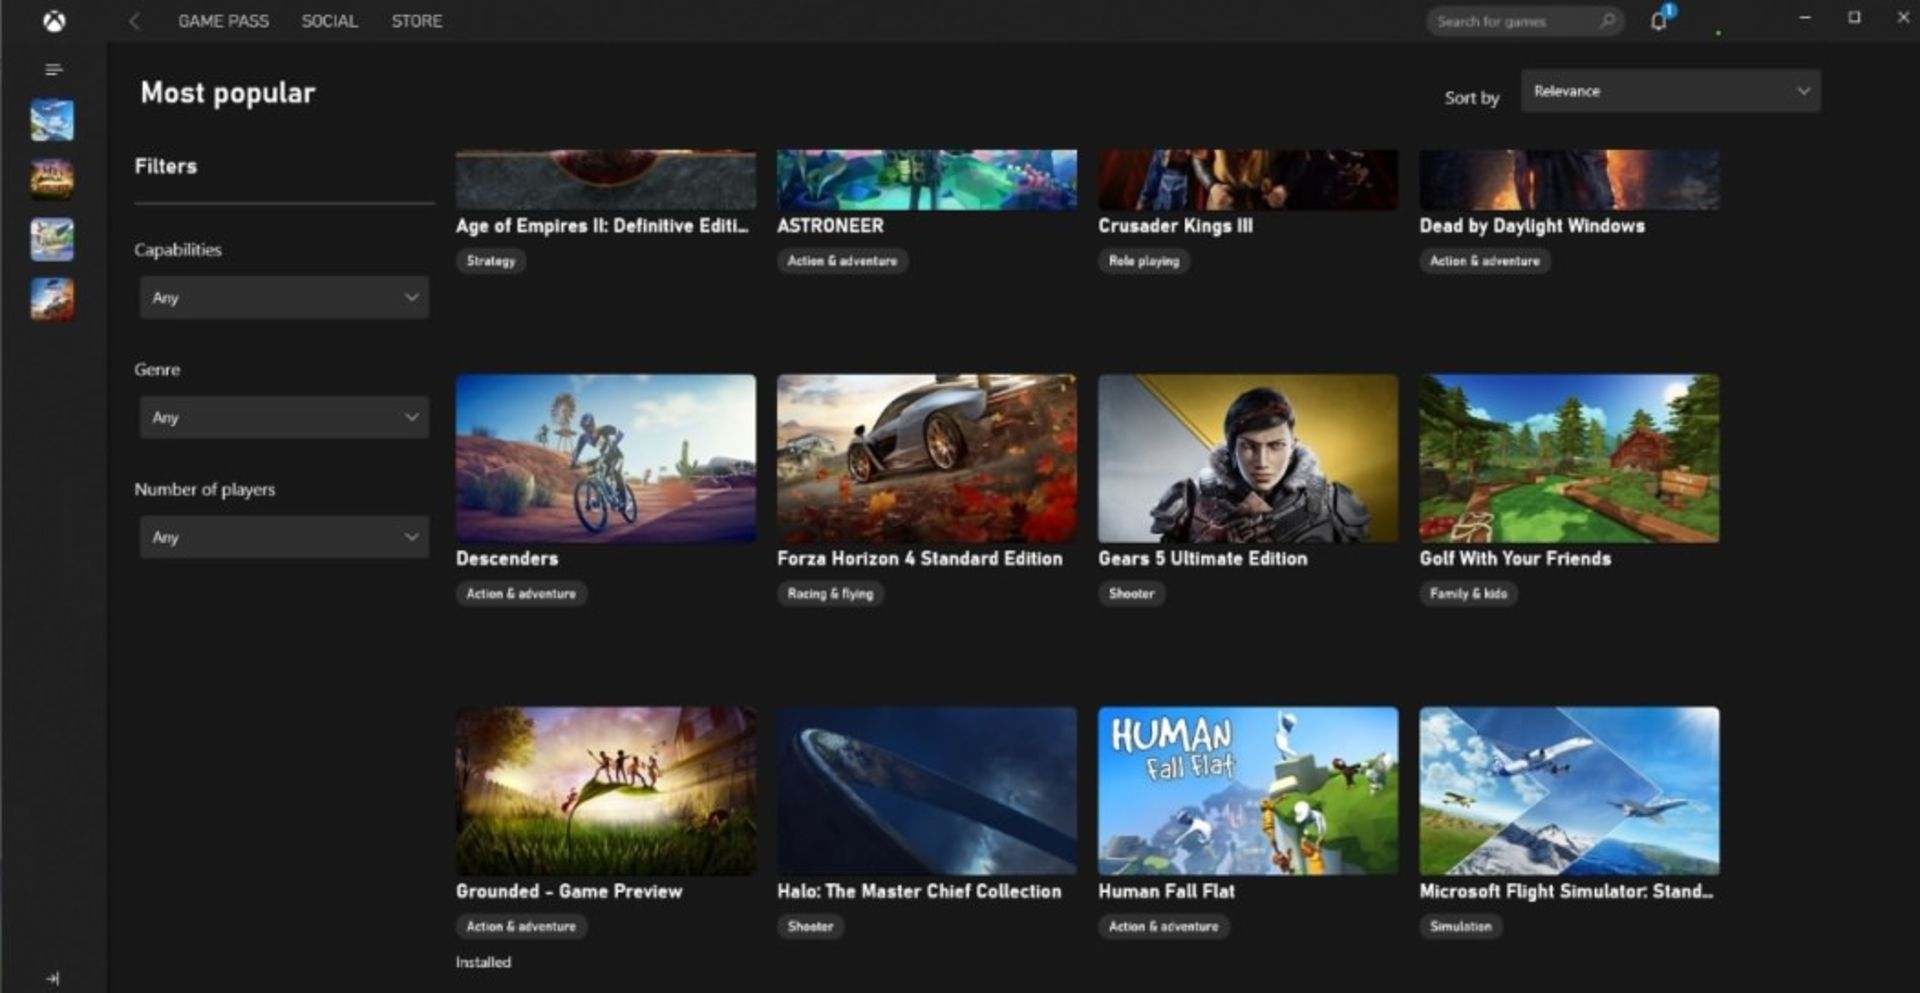Click the Racing & flying tag

[x=830, y=594]
